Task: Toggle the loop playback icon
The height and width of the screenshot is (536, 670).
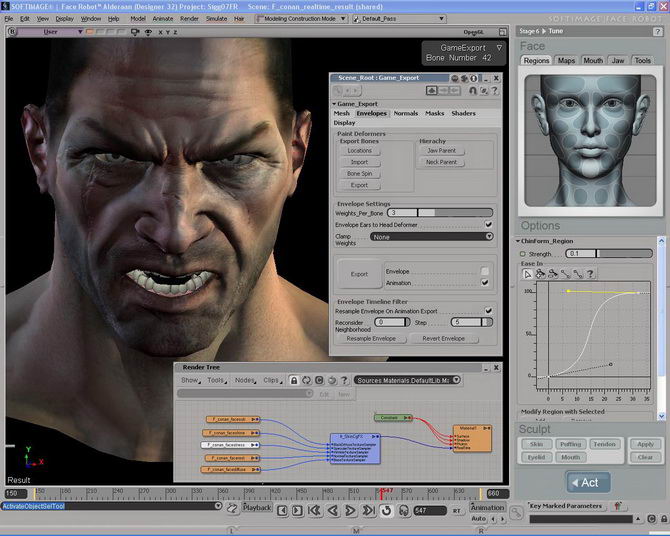Action: pyautogui.click(x=387, y=510)
